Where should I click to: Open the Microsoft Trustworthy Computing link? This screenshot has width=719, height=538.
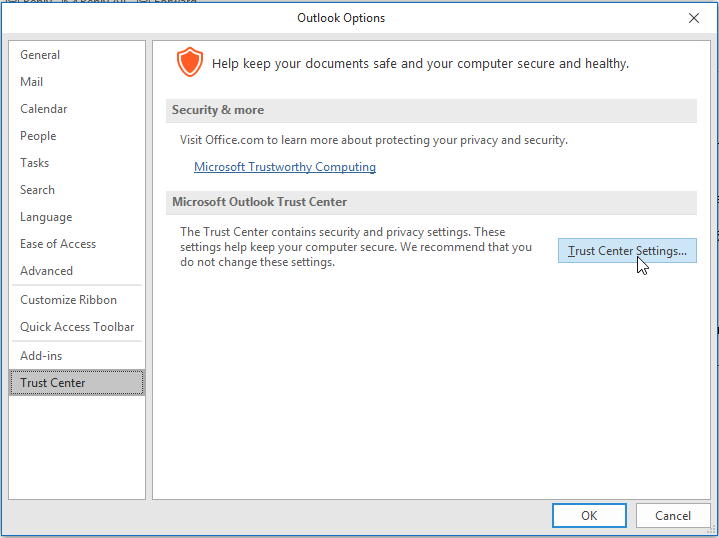click(x=285, y=167)
